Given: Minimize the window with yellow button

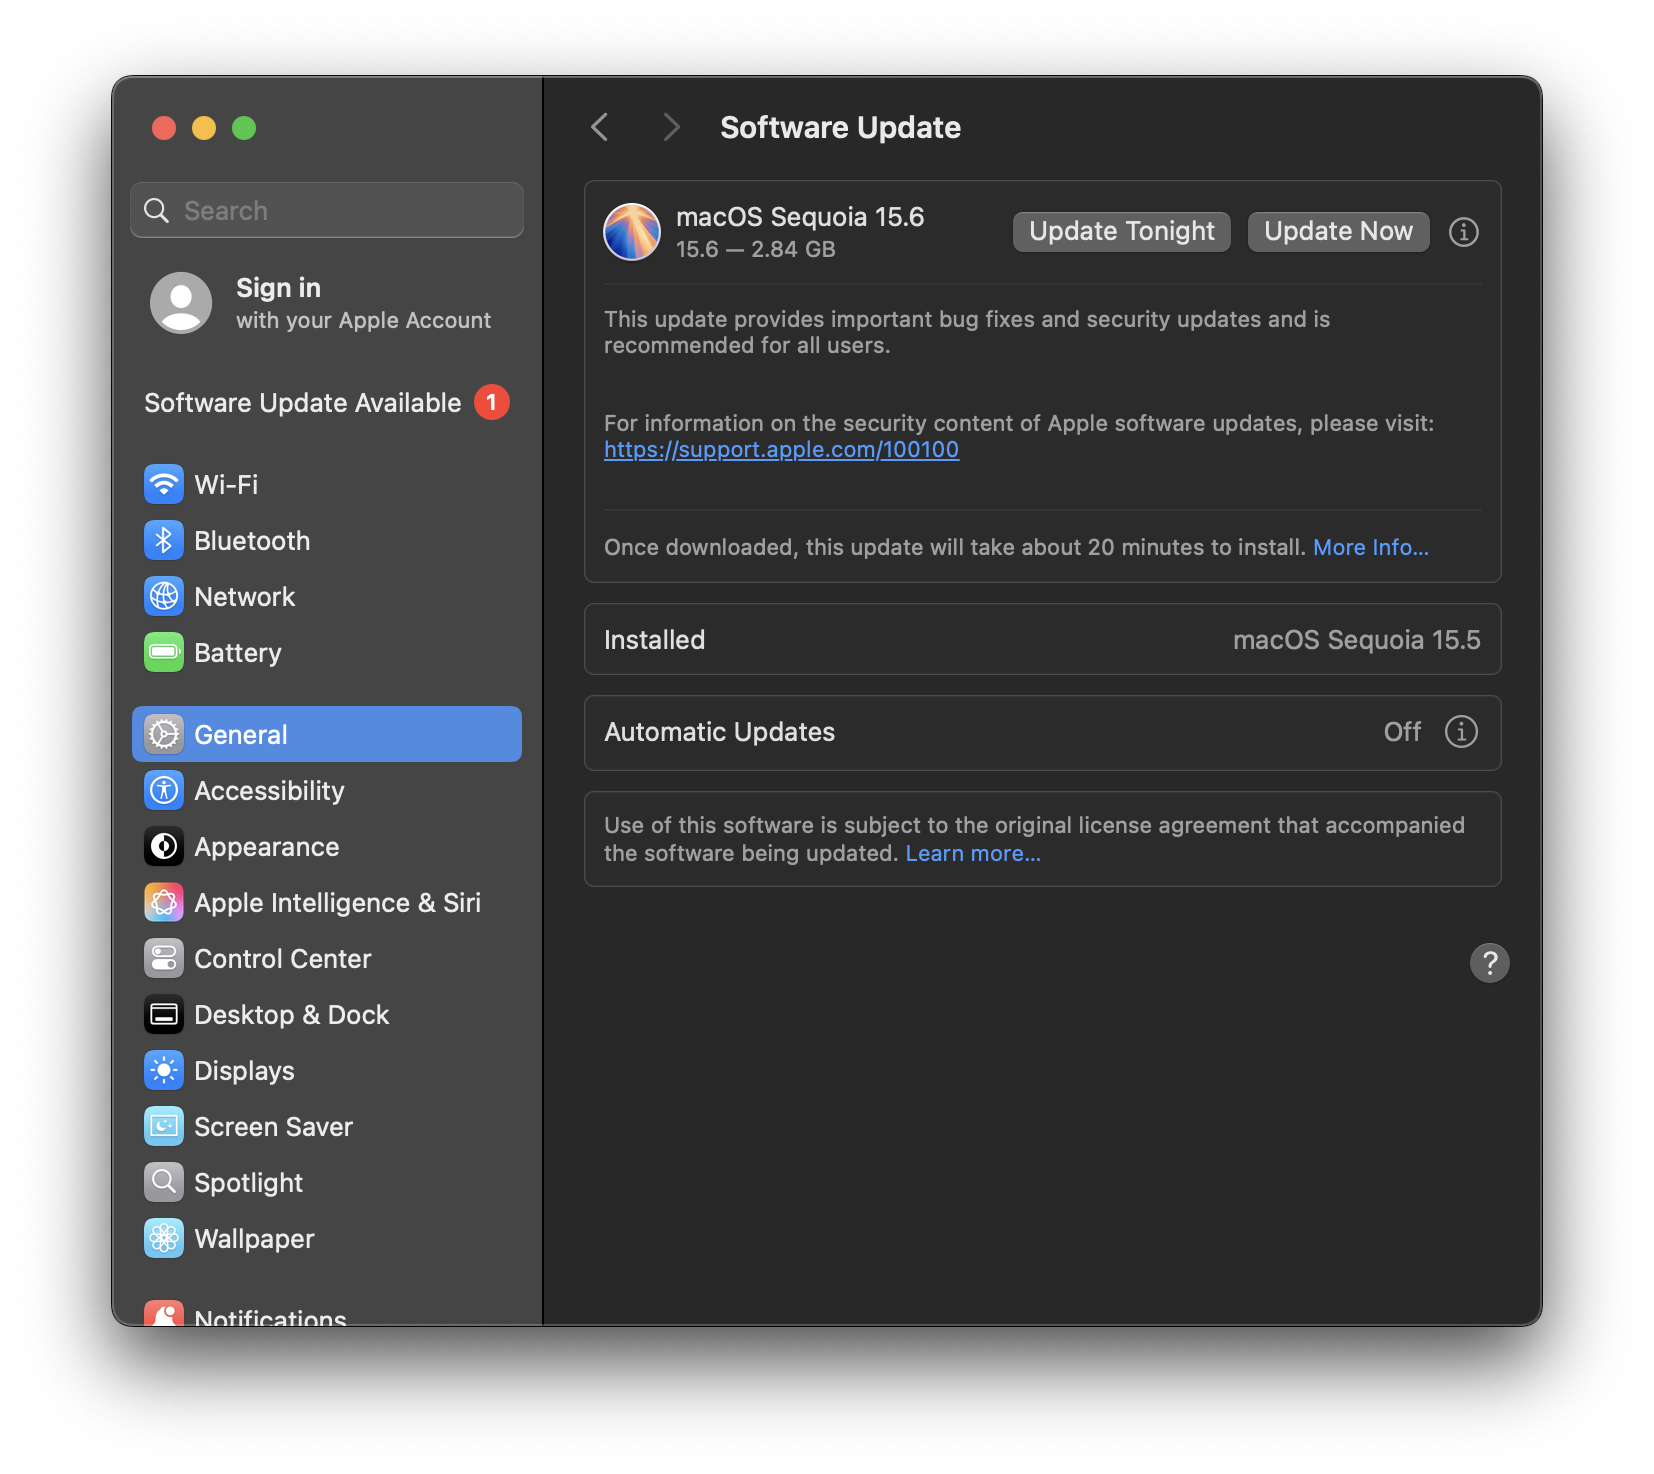Looking at the screenshot, I should click(x=204, y=128).
